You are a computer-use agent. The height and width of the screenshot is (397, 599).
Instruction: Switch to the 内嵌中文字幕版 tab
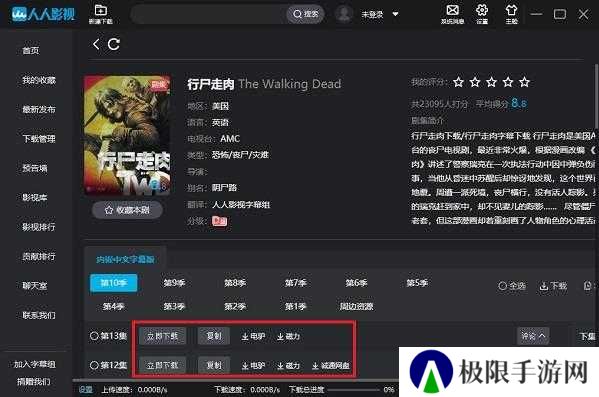point(125,259)
